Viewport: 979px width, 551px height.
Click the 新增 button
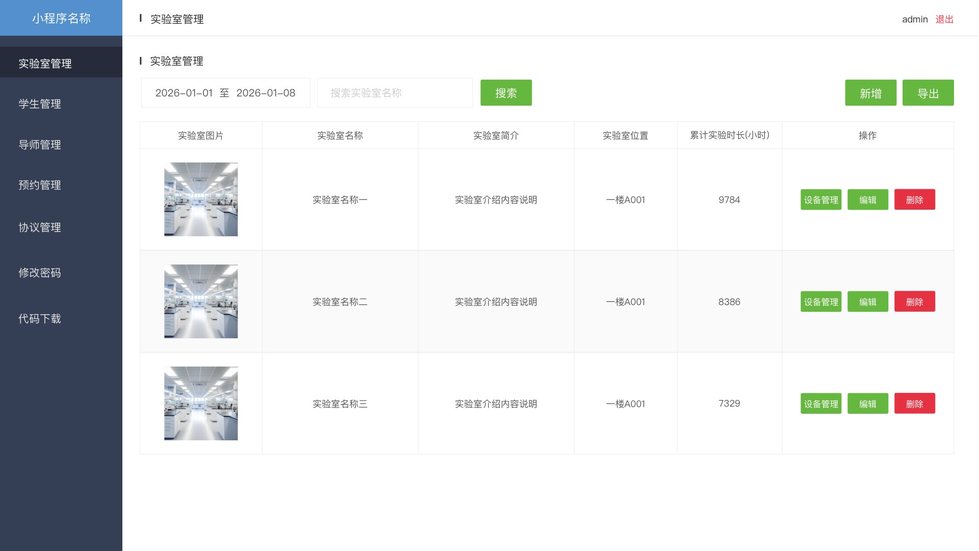pos(870,93)
